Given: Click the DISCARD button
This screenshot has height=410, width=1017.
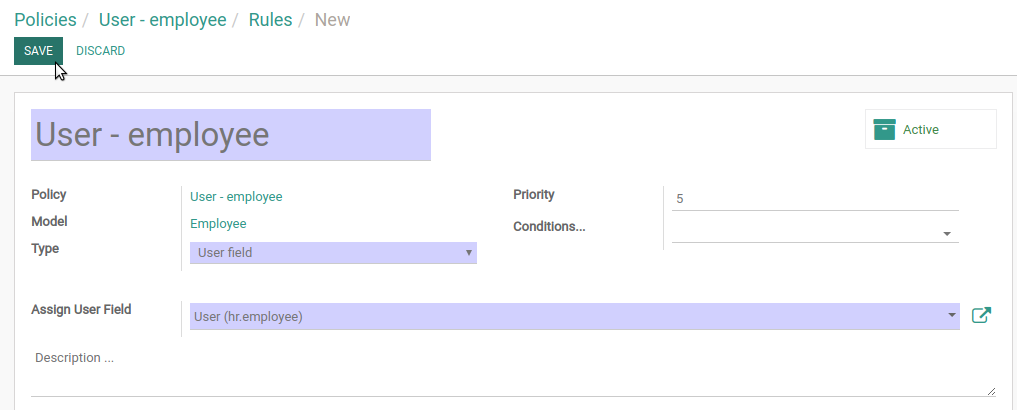Looking at the screenshot, I should (x=101, y=51).
